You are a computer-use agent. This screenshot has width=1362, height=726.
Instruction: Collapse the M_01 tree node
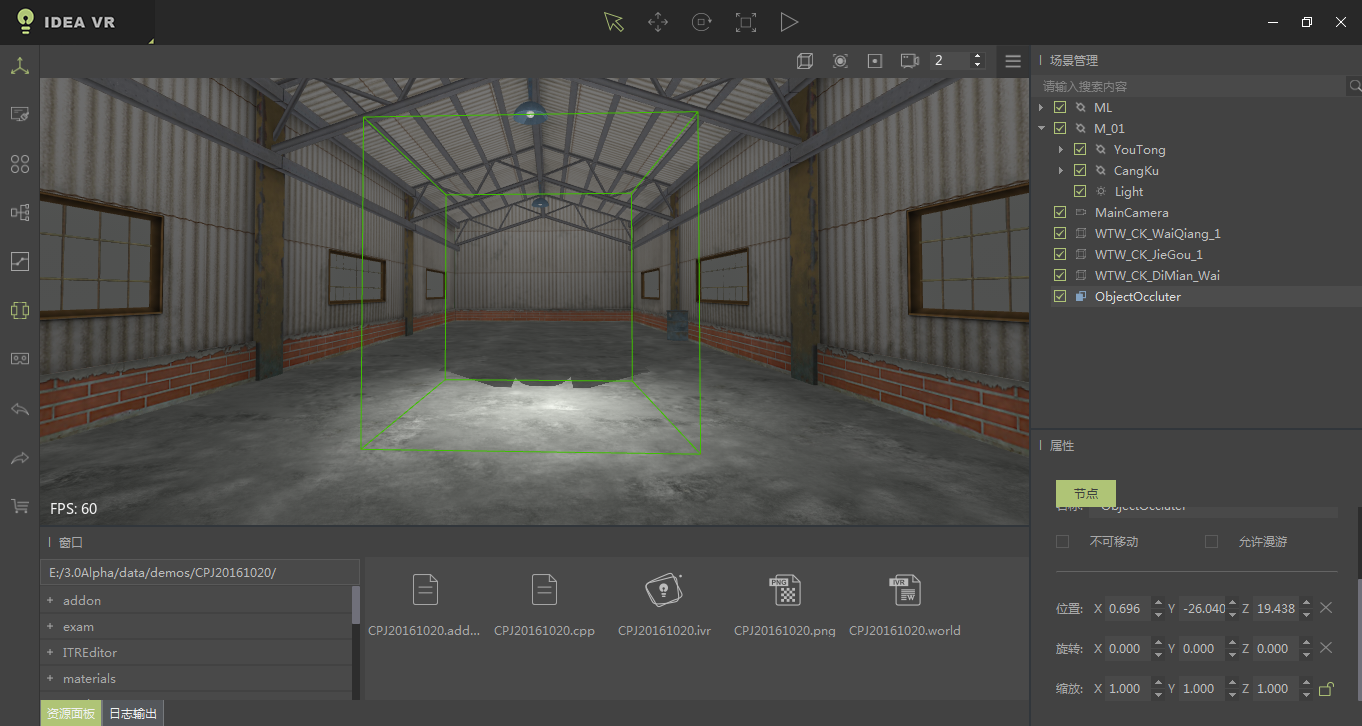[x=1041, y=129]
